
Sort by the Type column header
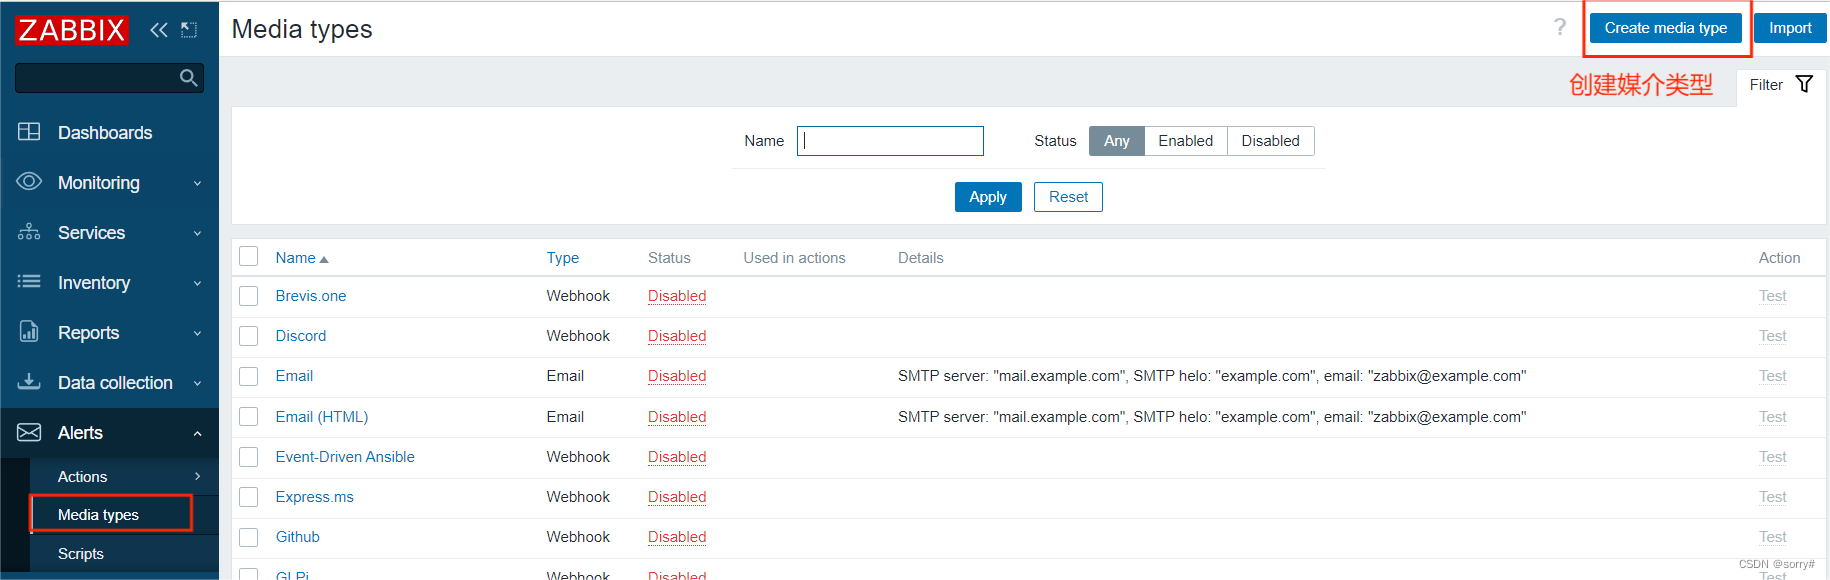click(x=563, y=258)
